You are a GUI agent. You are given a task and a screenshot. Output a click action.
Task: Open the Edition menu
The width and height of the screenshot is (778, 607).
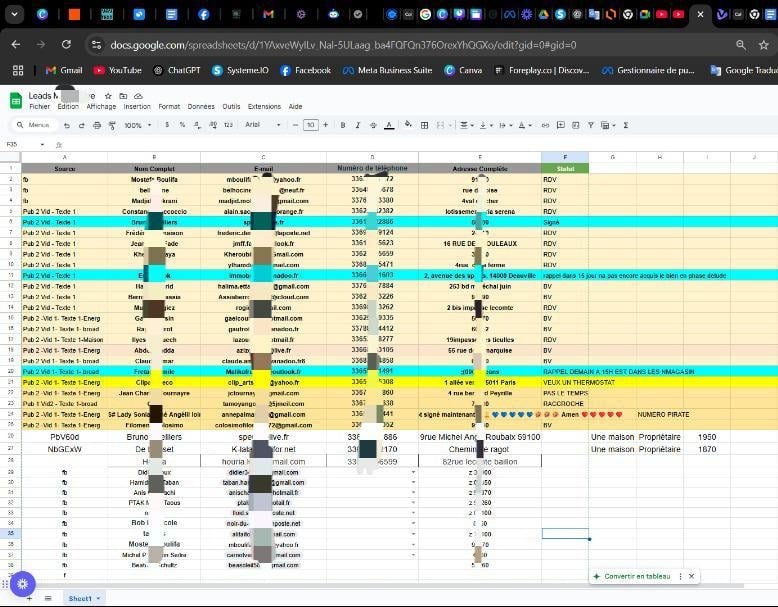(68, 106)
